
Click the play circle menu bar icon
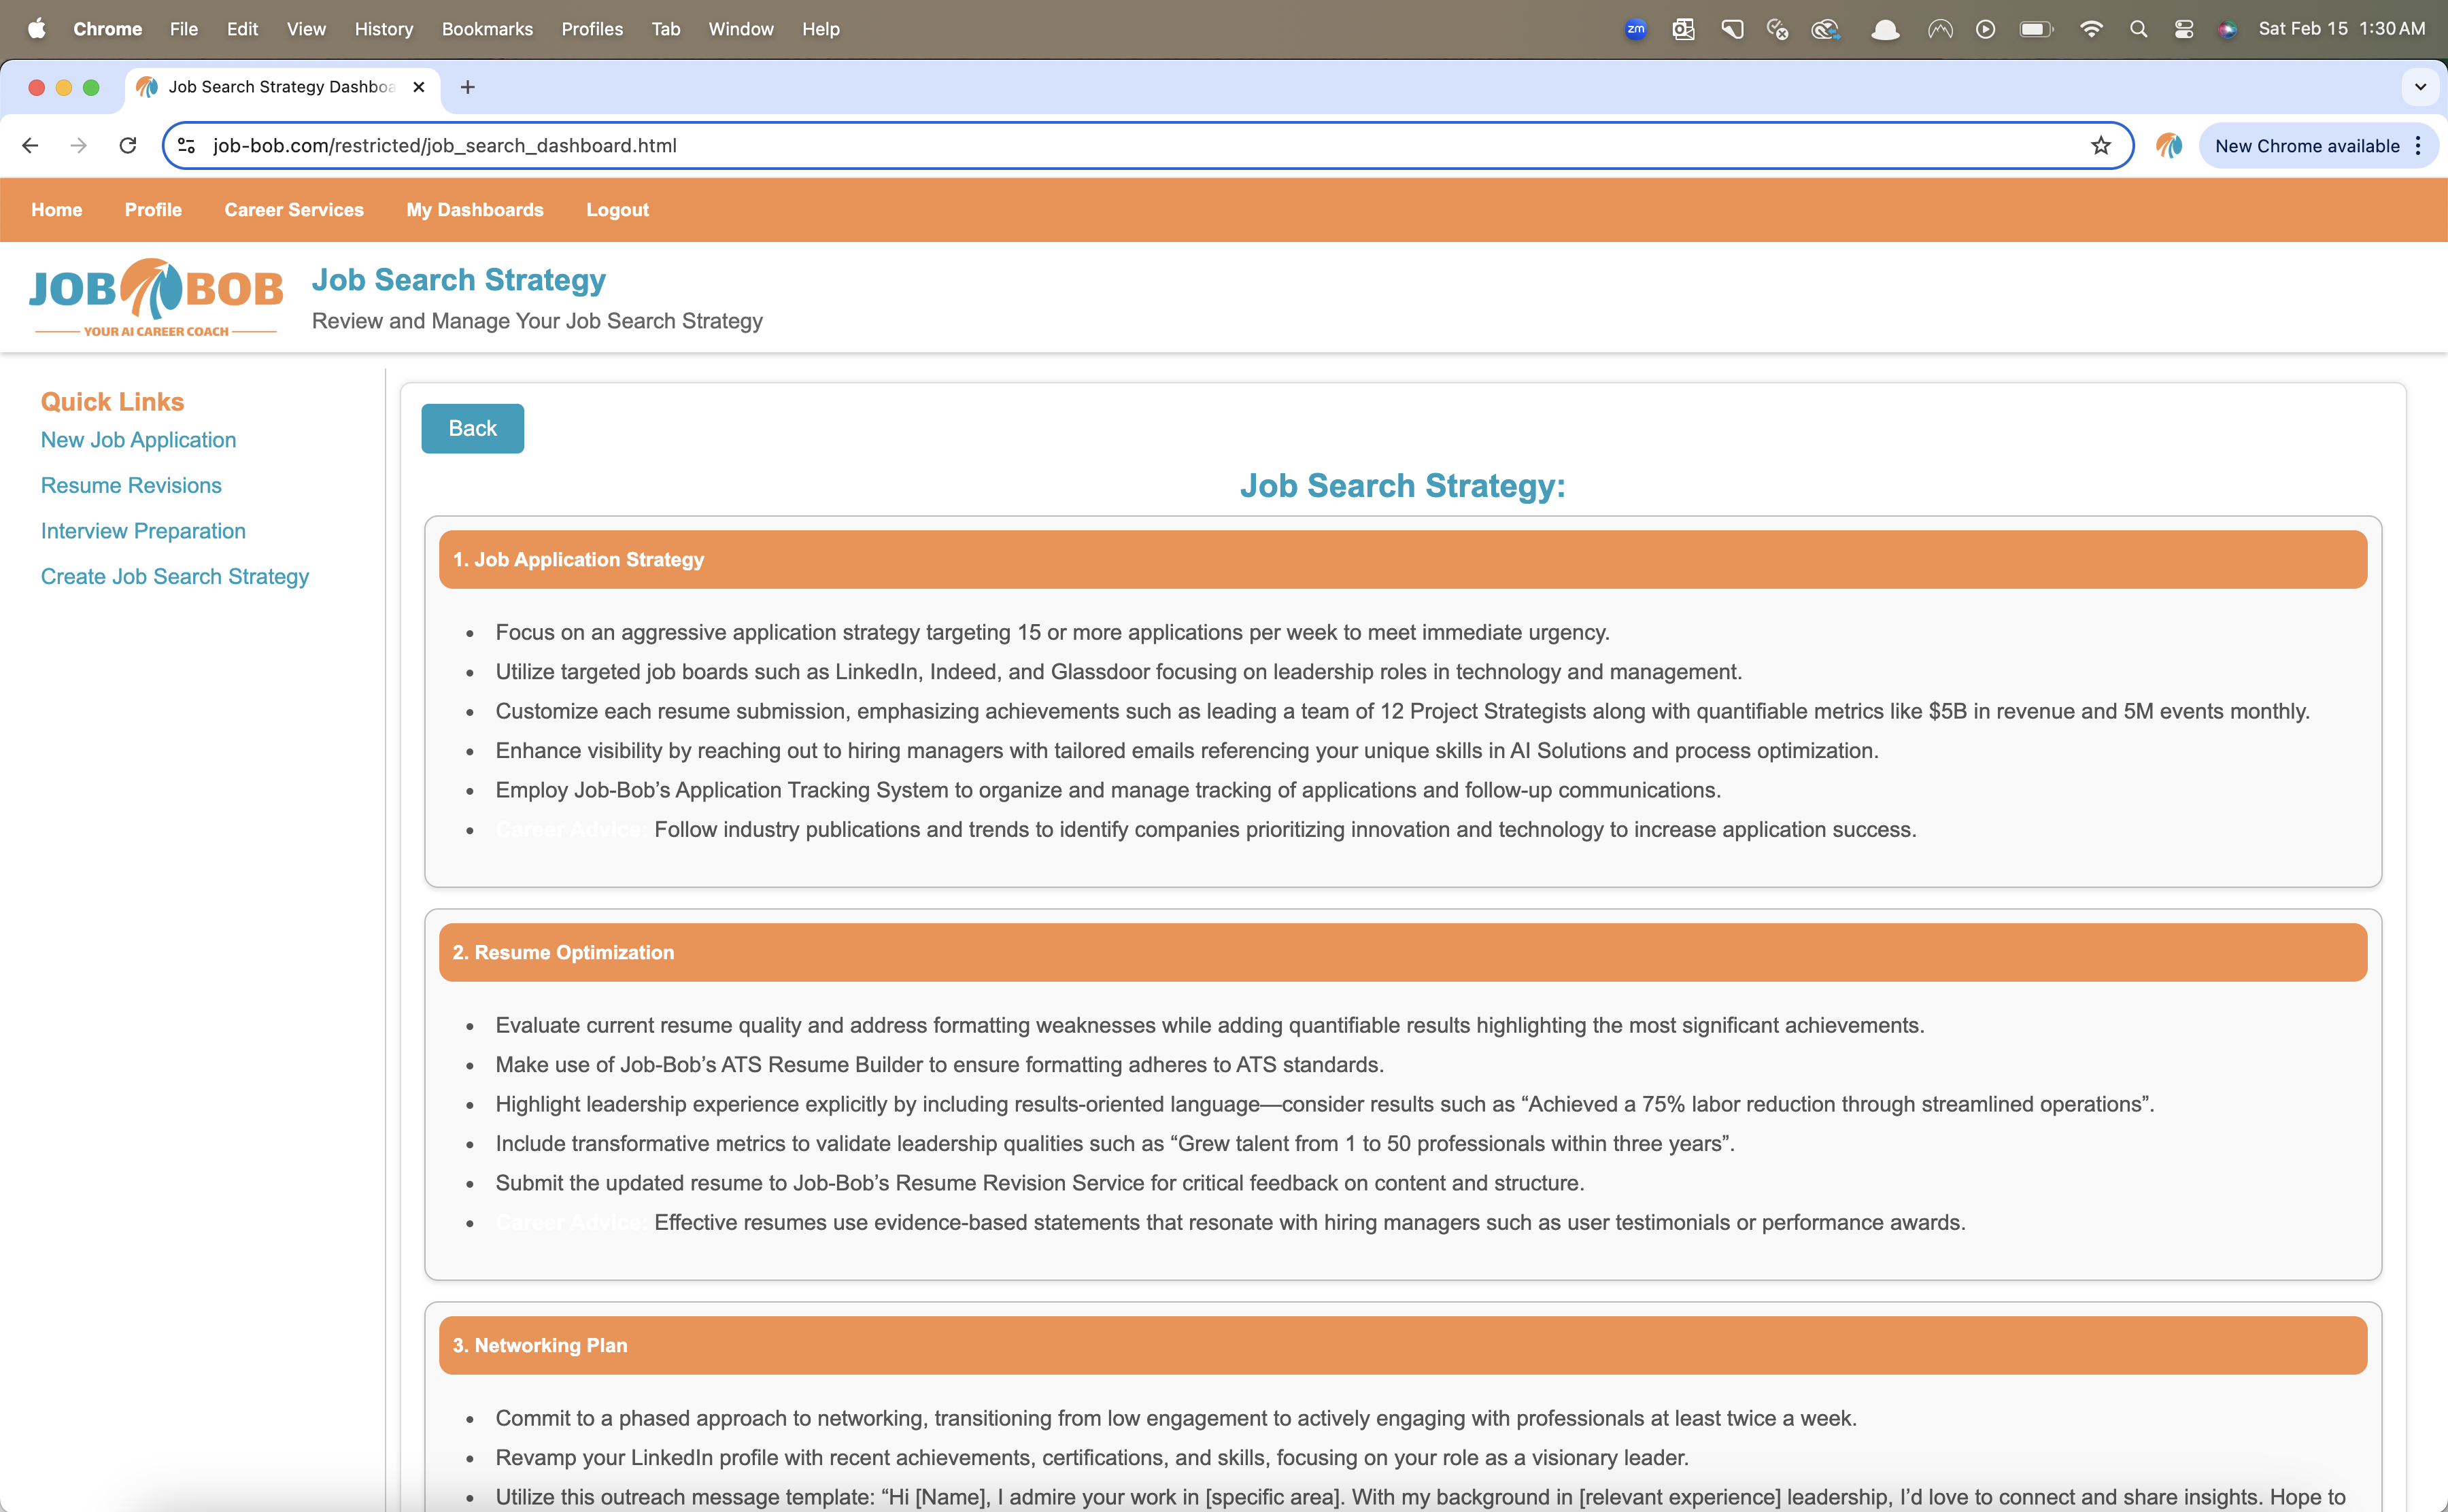(x=1986, y=29)
